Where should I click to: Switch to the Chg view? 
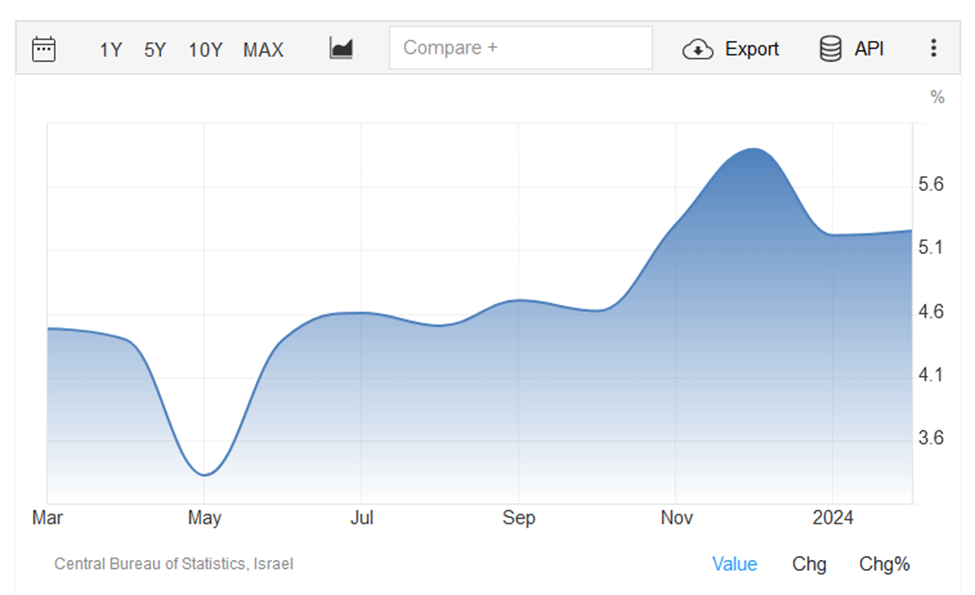point(809,564)
